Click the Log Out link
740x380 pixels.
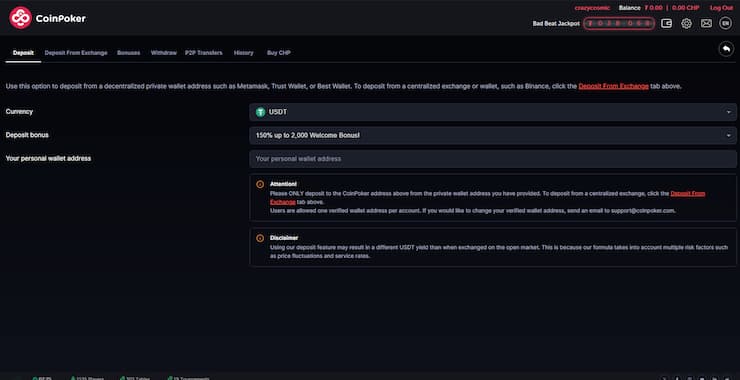pyautogui.click(x=721, y=8)
